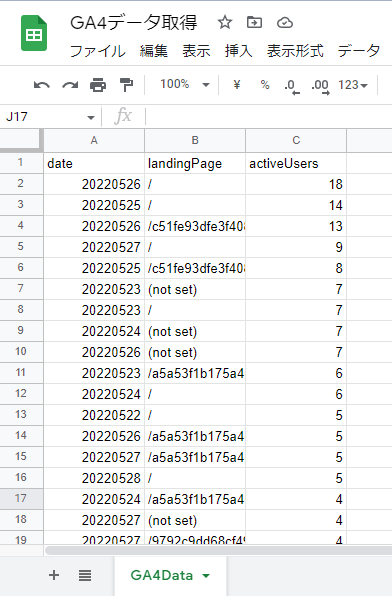Add a new sheet with plus button
This screenshot has width=392, height=596.
coord(54,575)
